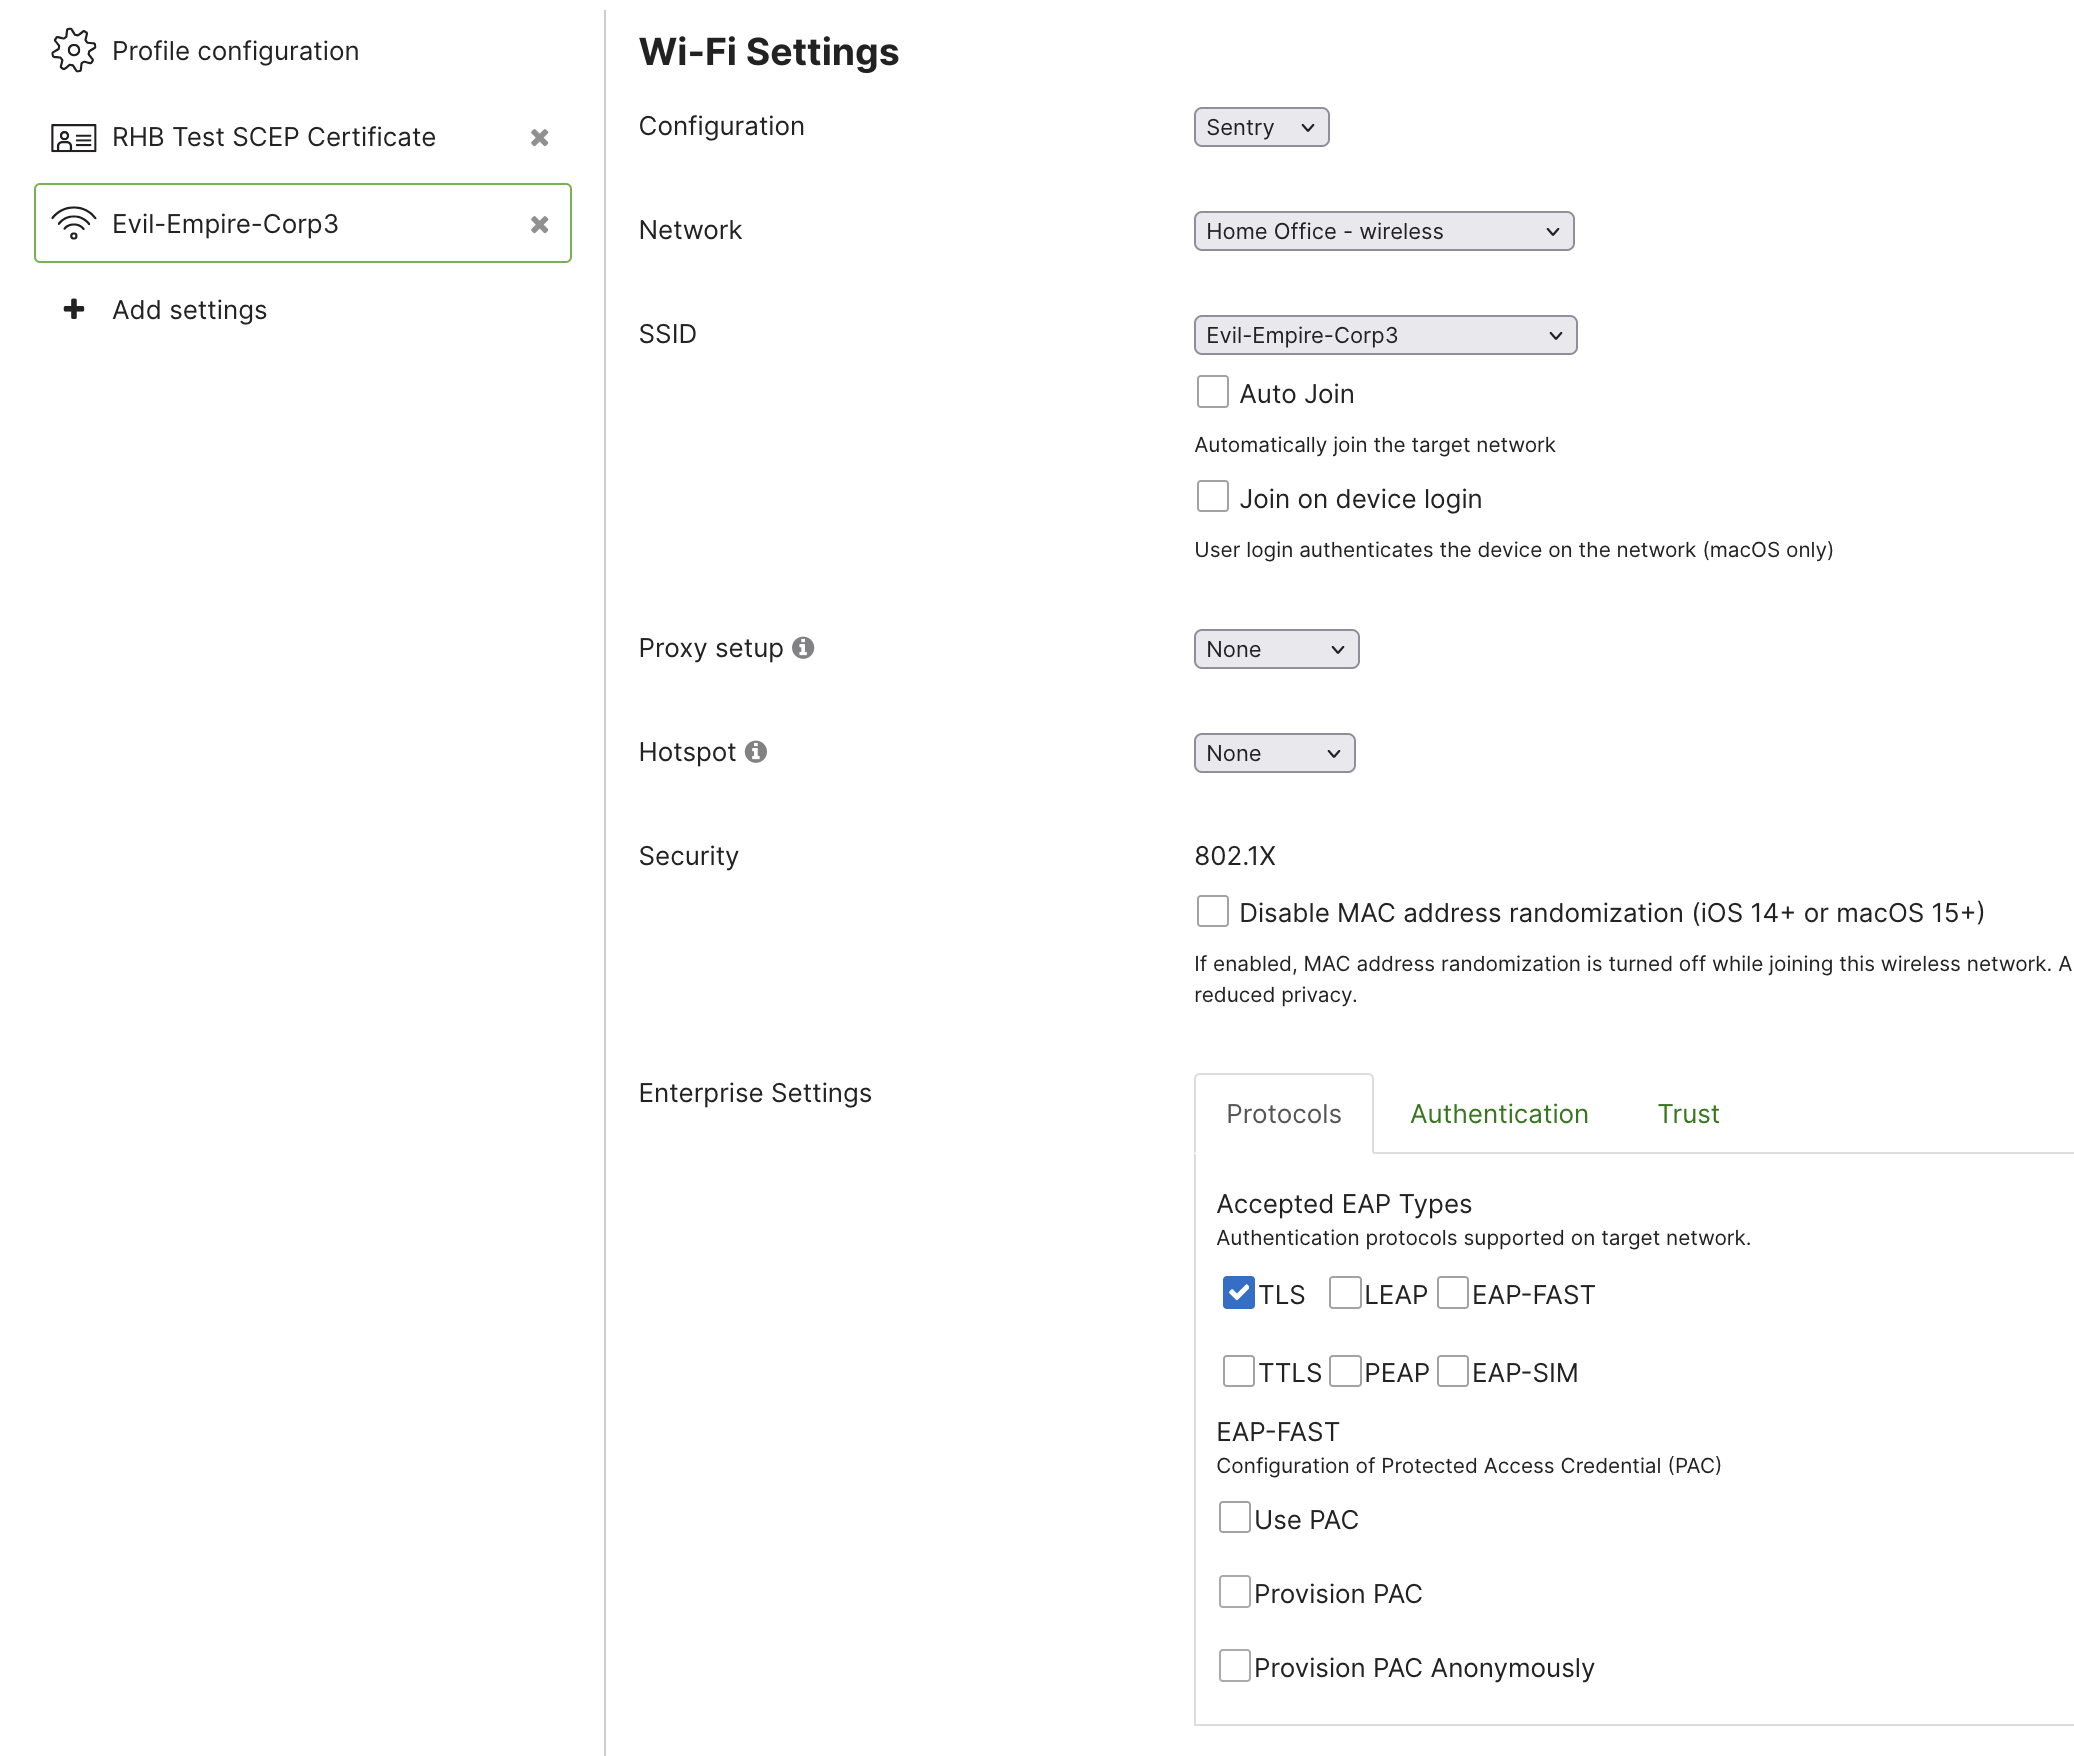The width and height of the screenshot is (2074, 1756).
Task: Open the Network dropdown Home Office - wireless
Action: coord(1384,231)
